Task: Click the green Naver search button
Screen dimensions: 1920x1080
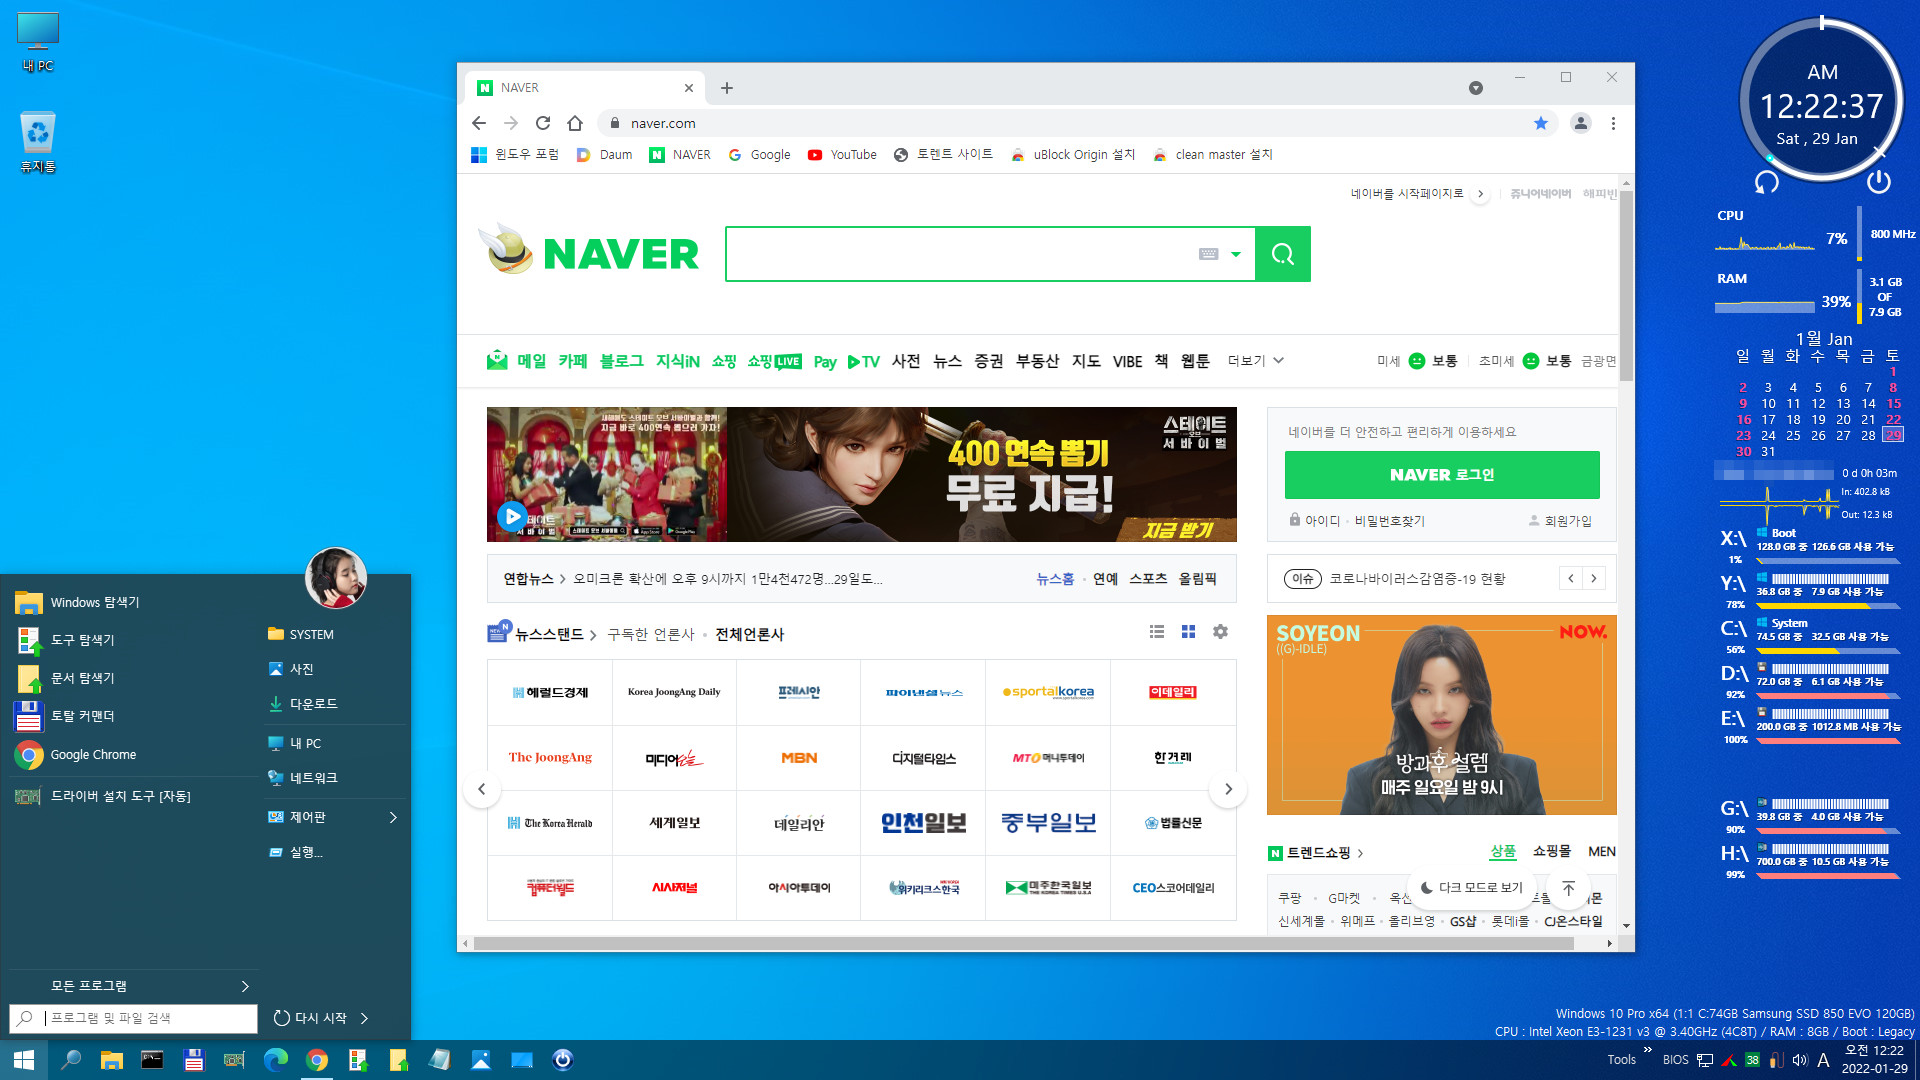Action: point(1283,254)
